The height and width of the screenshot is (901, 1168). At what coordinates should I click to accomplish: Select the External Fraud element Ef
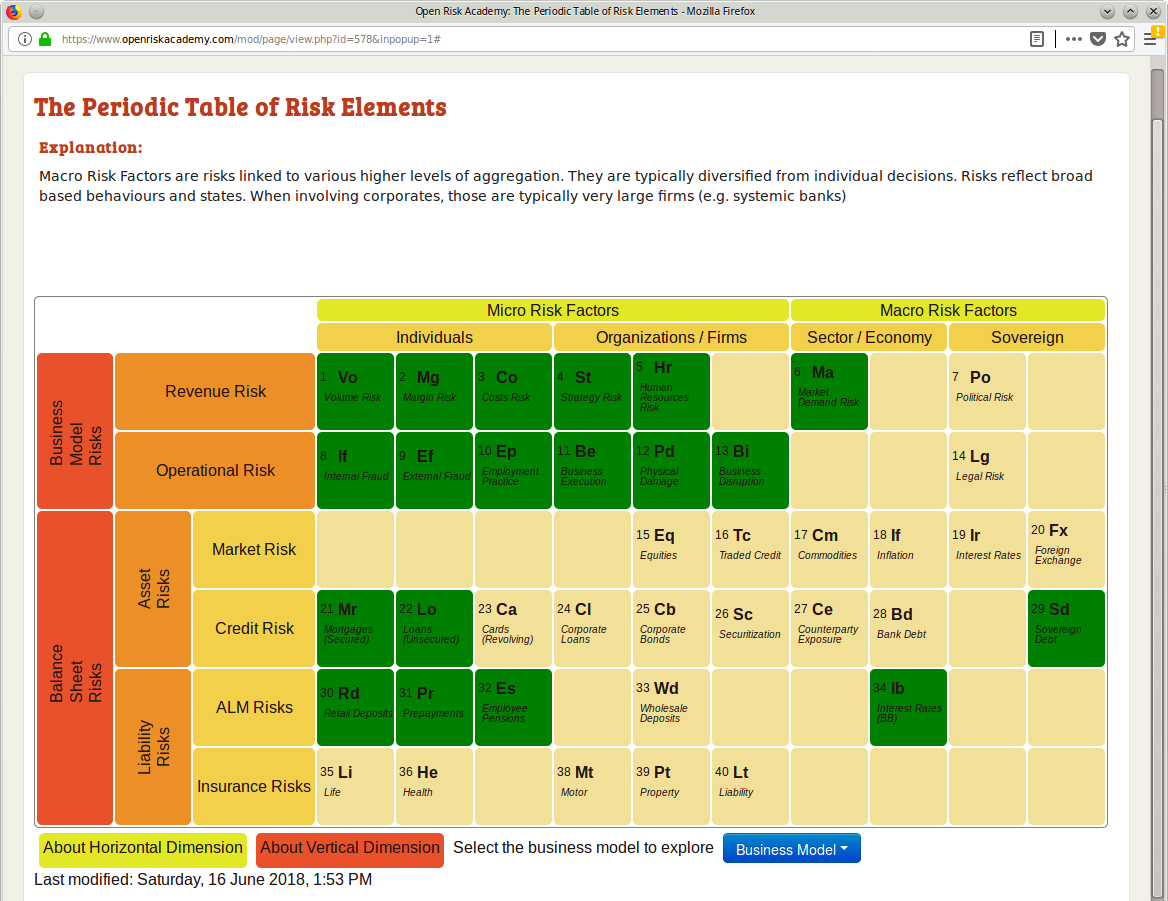pyautogui.click(x=434, y=471)
